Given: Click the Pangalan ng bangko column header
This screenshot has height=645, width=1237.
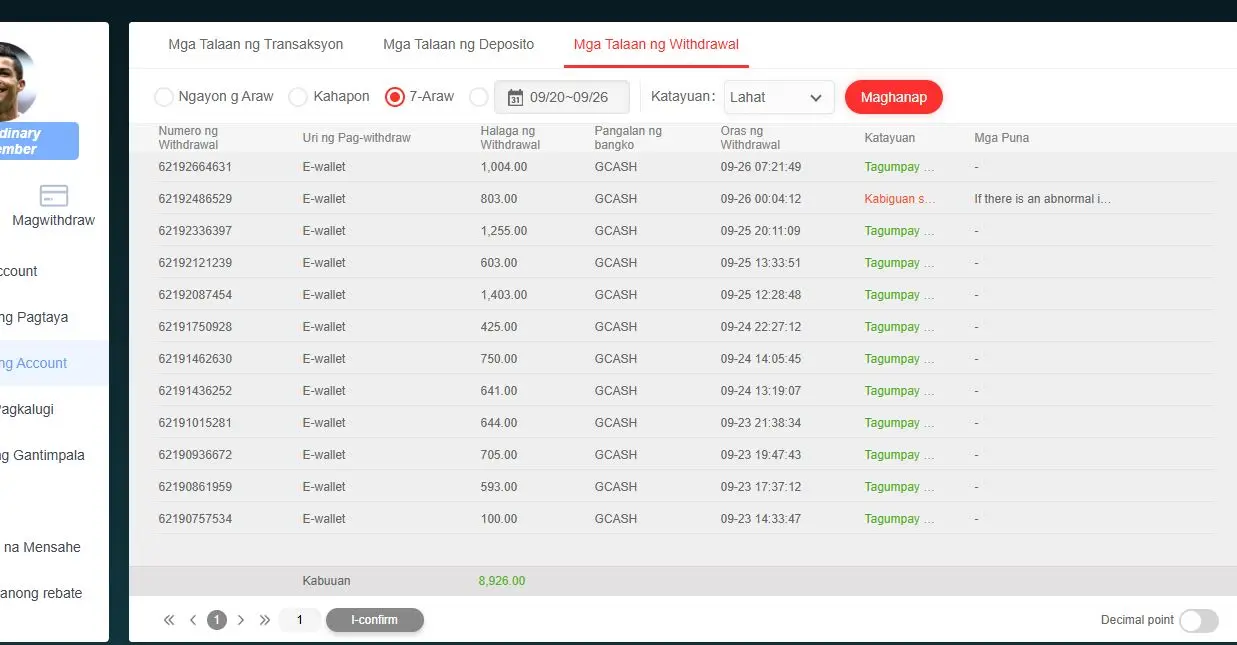Looking at the screenshot, I should 628,138.
